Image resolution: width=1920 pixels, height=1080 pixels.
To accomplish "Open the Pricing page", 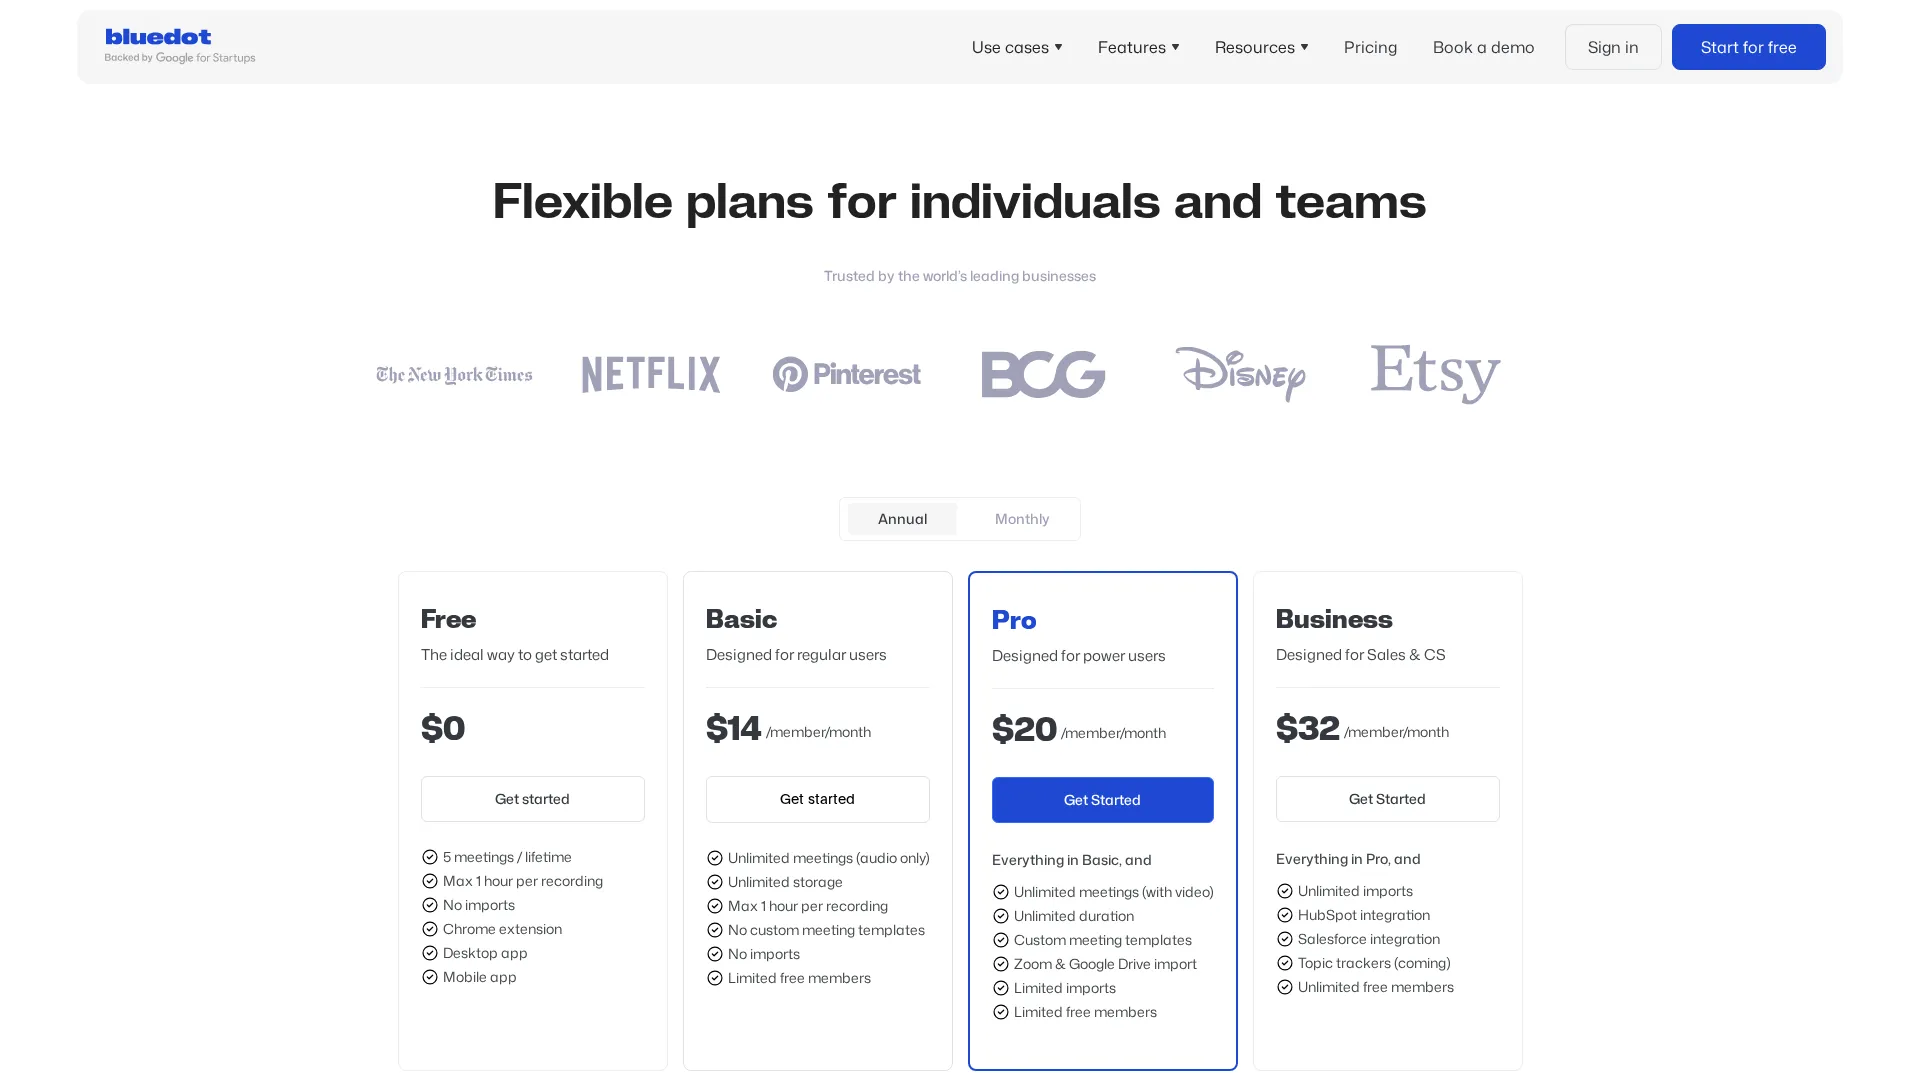I will [1370, 47].
